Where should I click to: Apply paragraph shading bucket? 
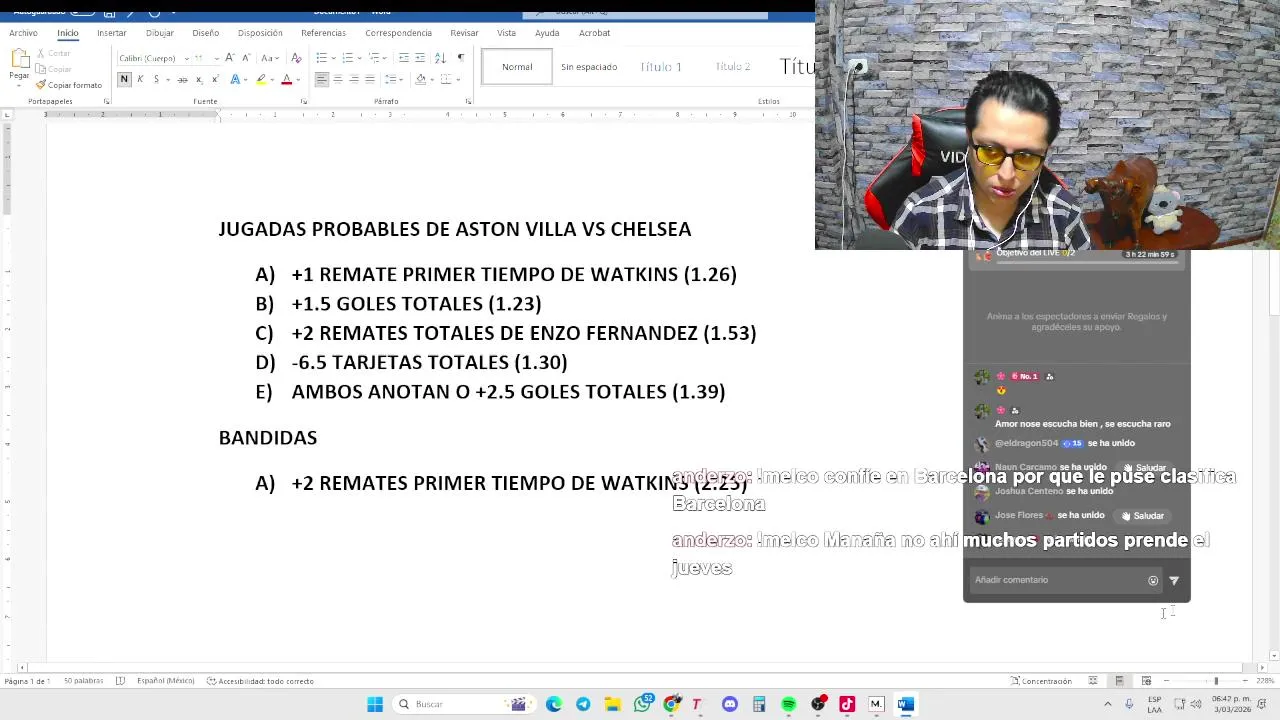point(420,79)
